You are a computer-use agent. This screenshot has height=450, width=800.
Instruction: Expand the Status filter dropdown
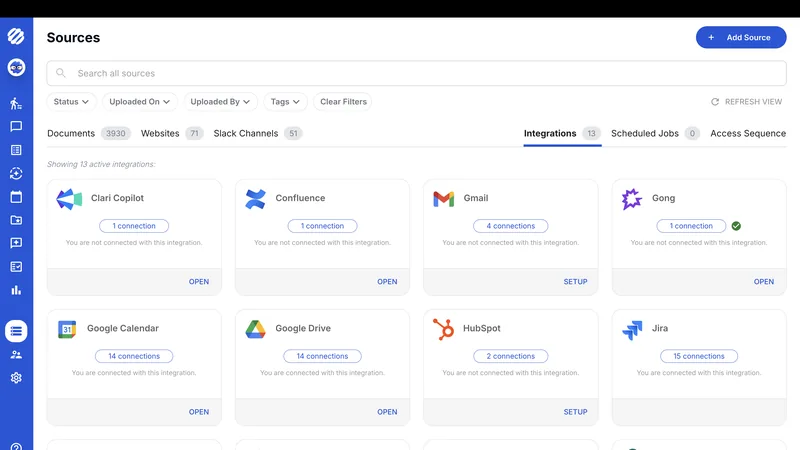(71, 102)
